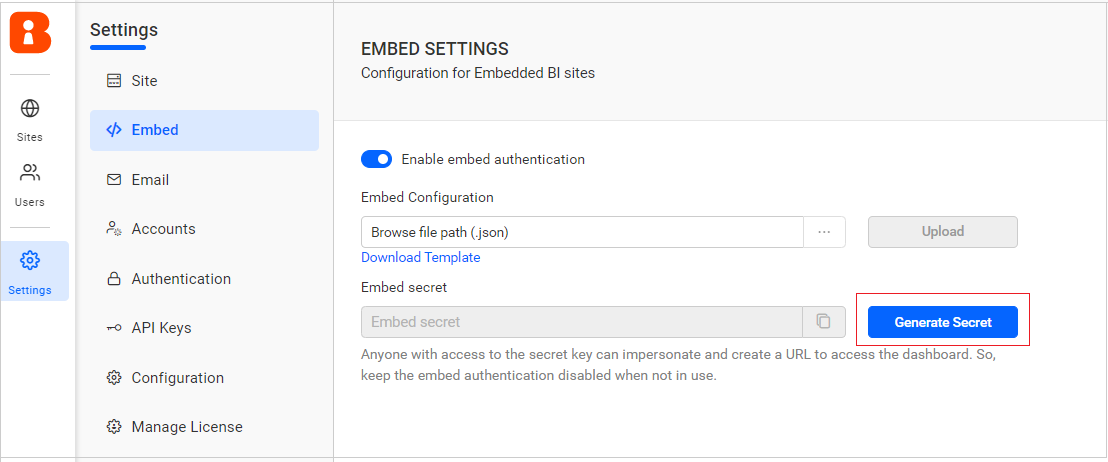This screenshot has height=462, width=1108.
Task: Click the orange Bold BI logo
Action: pos(30,31)
